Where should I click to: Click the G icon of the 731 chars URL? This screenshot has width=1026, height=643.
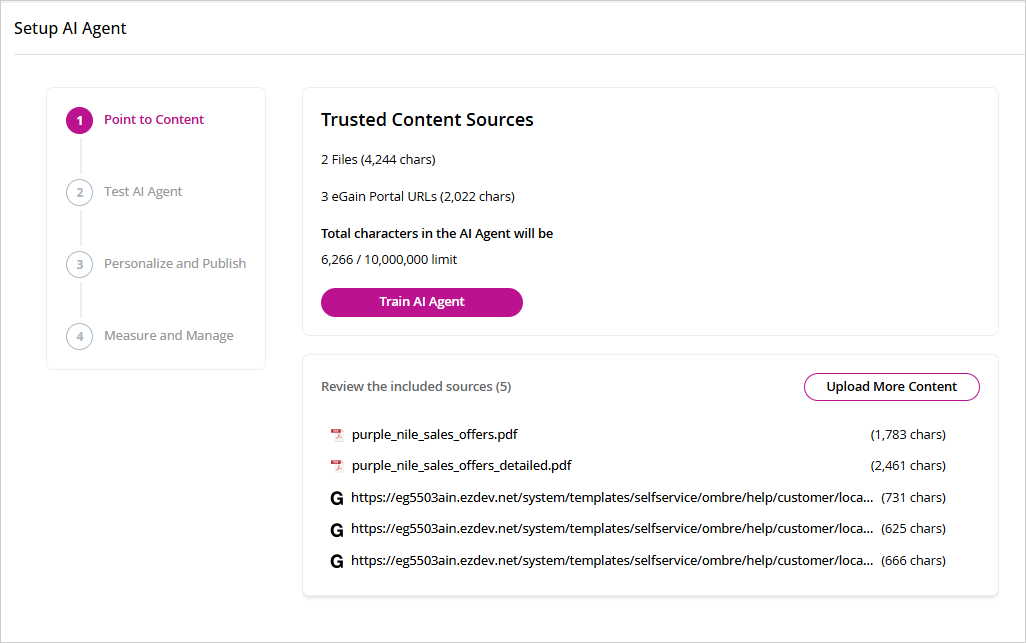tap(336, 498)
